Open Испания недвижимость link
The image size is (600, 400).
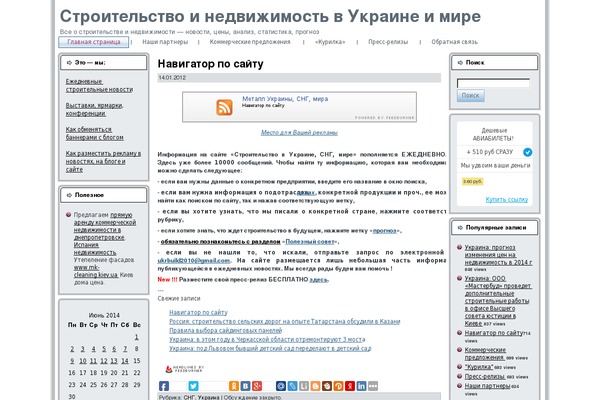coord(95,249)
